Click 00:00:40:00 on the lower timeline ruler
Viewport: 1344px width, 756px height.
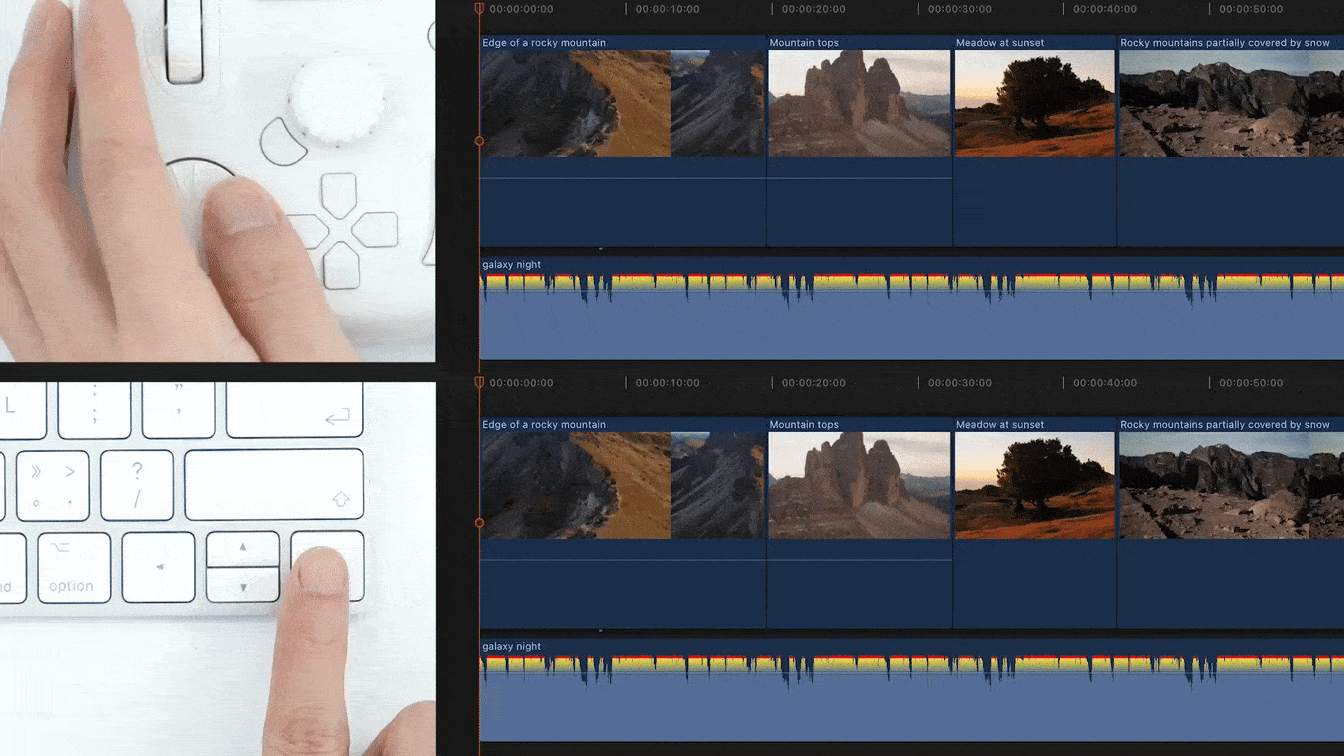(1105, 383)
